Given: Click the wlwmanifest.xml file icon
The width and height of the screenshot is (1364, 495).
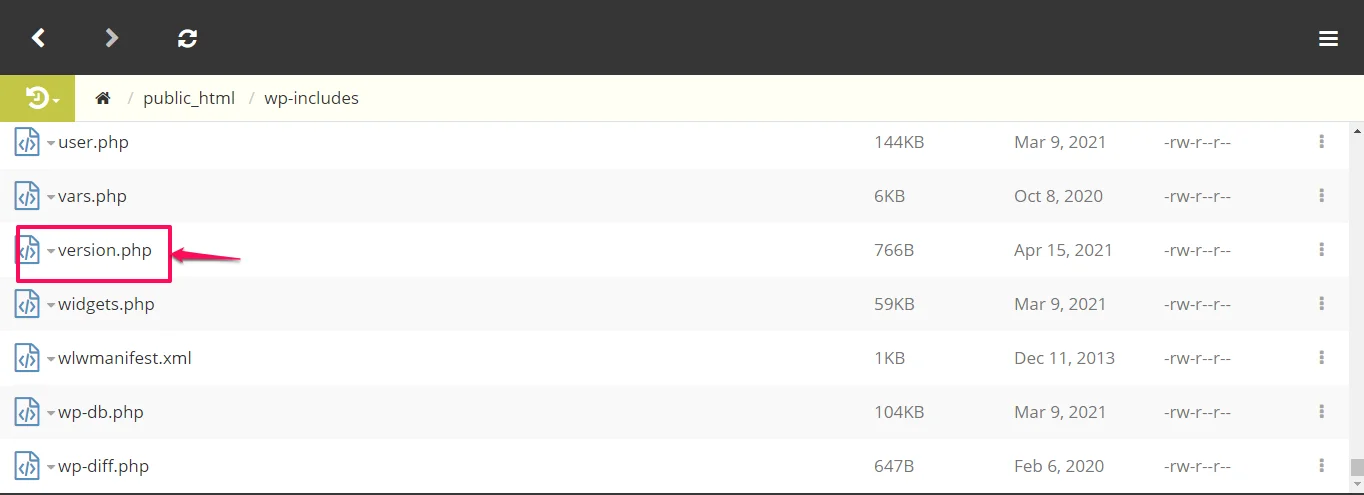Looking at the screenshot, I should pyautogui.click(x=27, y=358).
